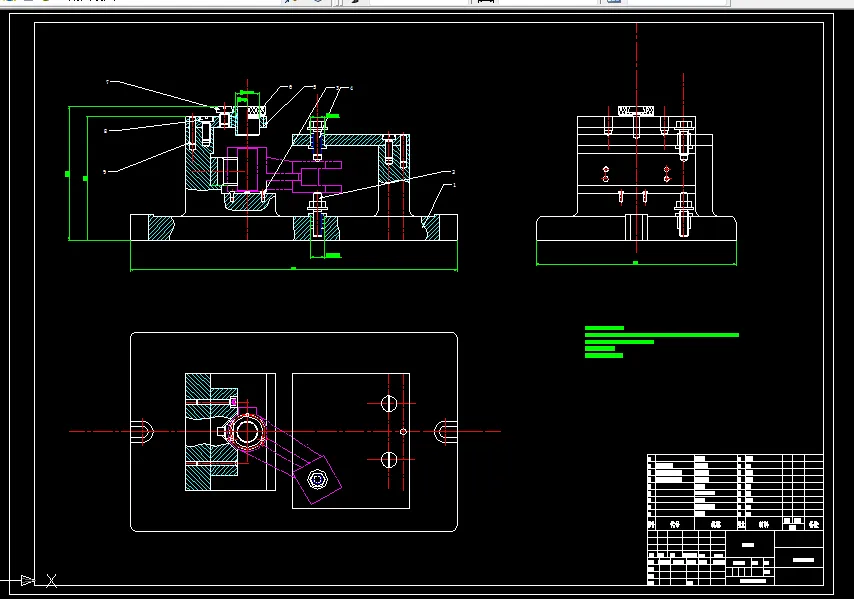
Task: Select small pin hole on plan view centerline
Action: pyautogui.click(x=403, y=431)
